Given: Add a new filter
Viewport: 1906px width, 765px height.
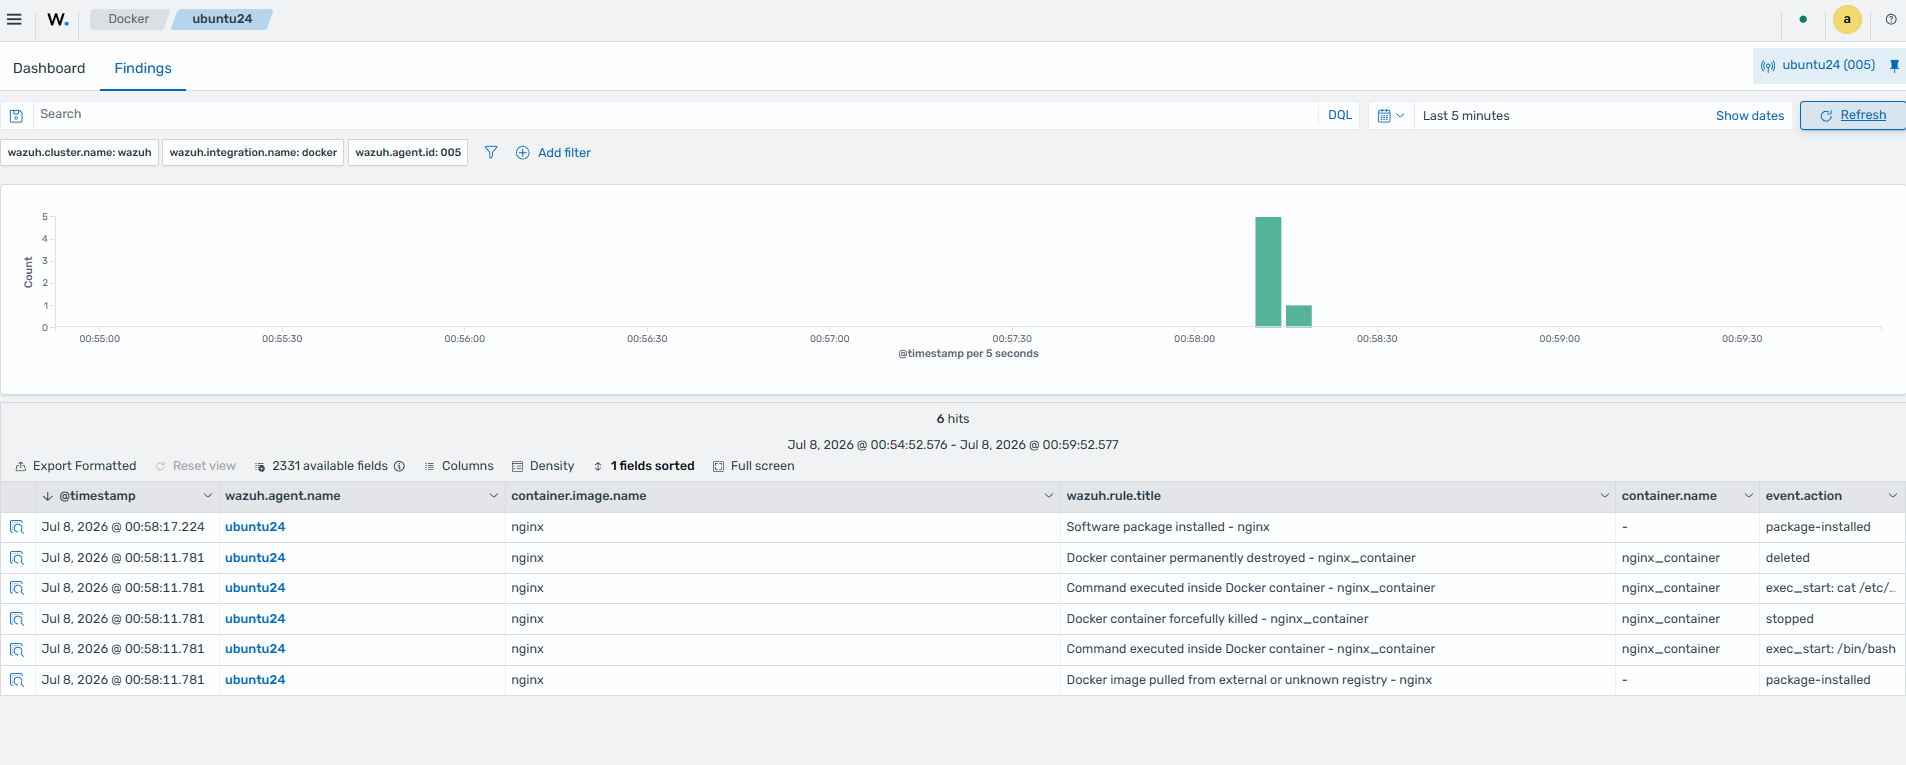Looking at the screenshot, I should pos(553,153).
